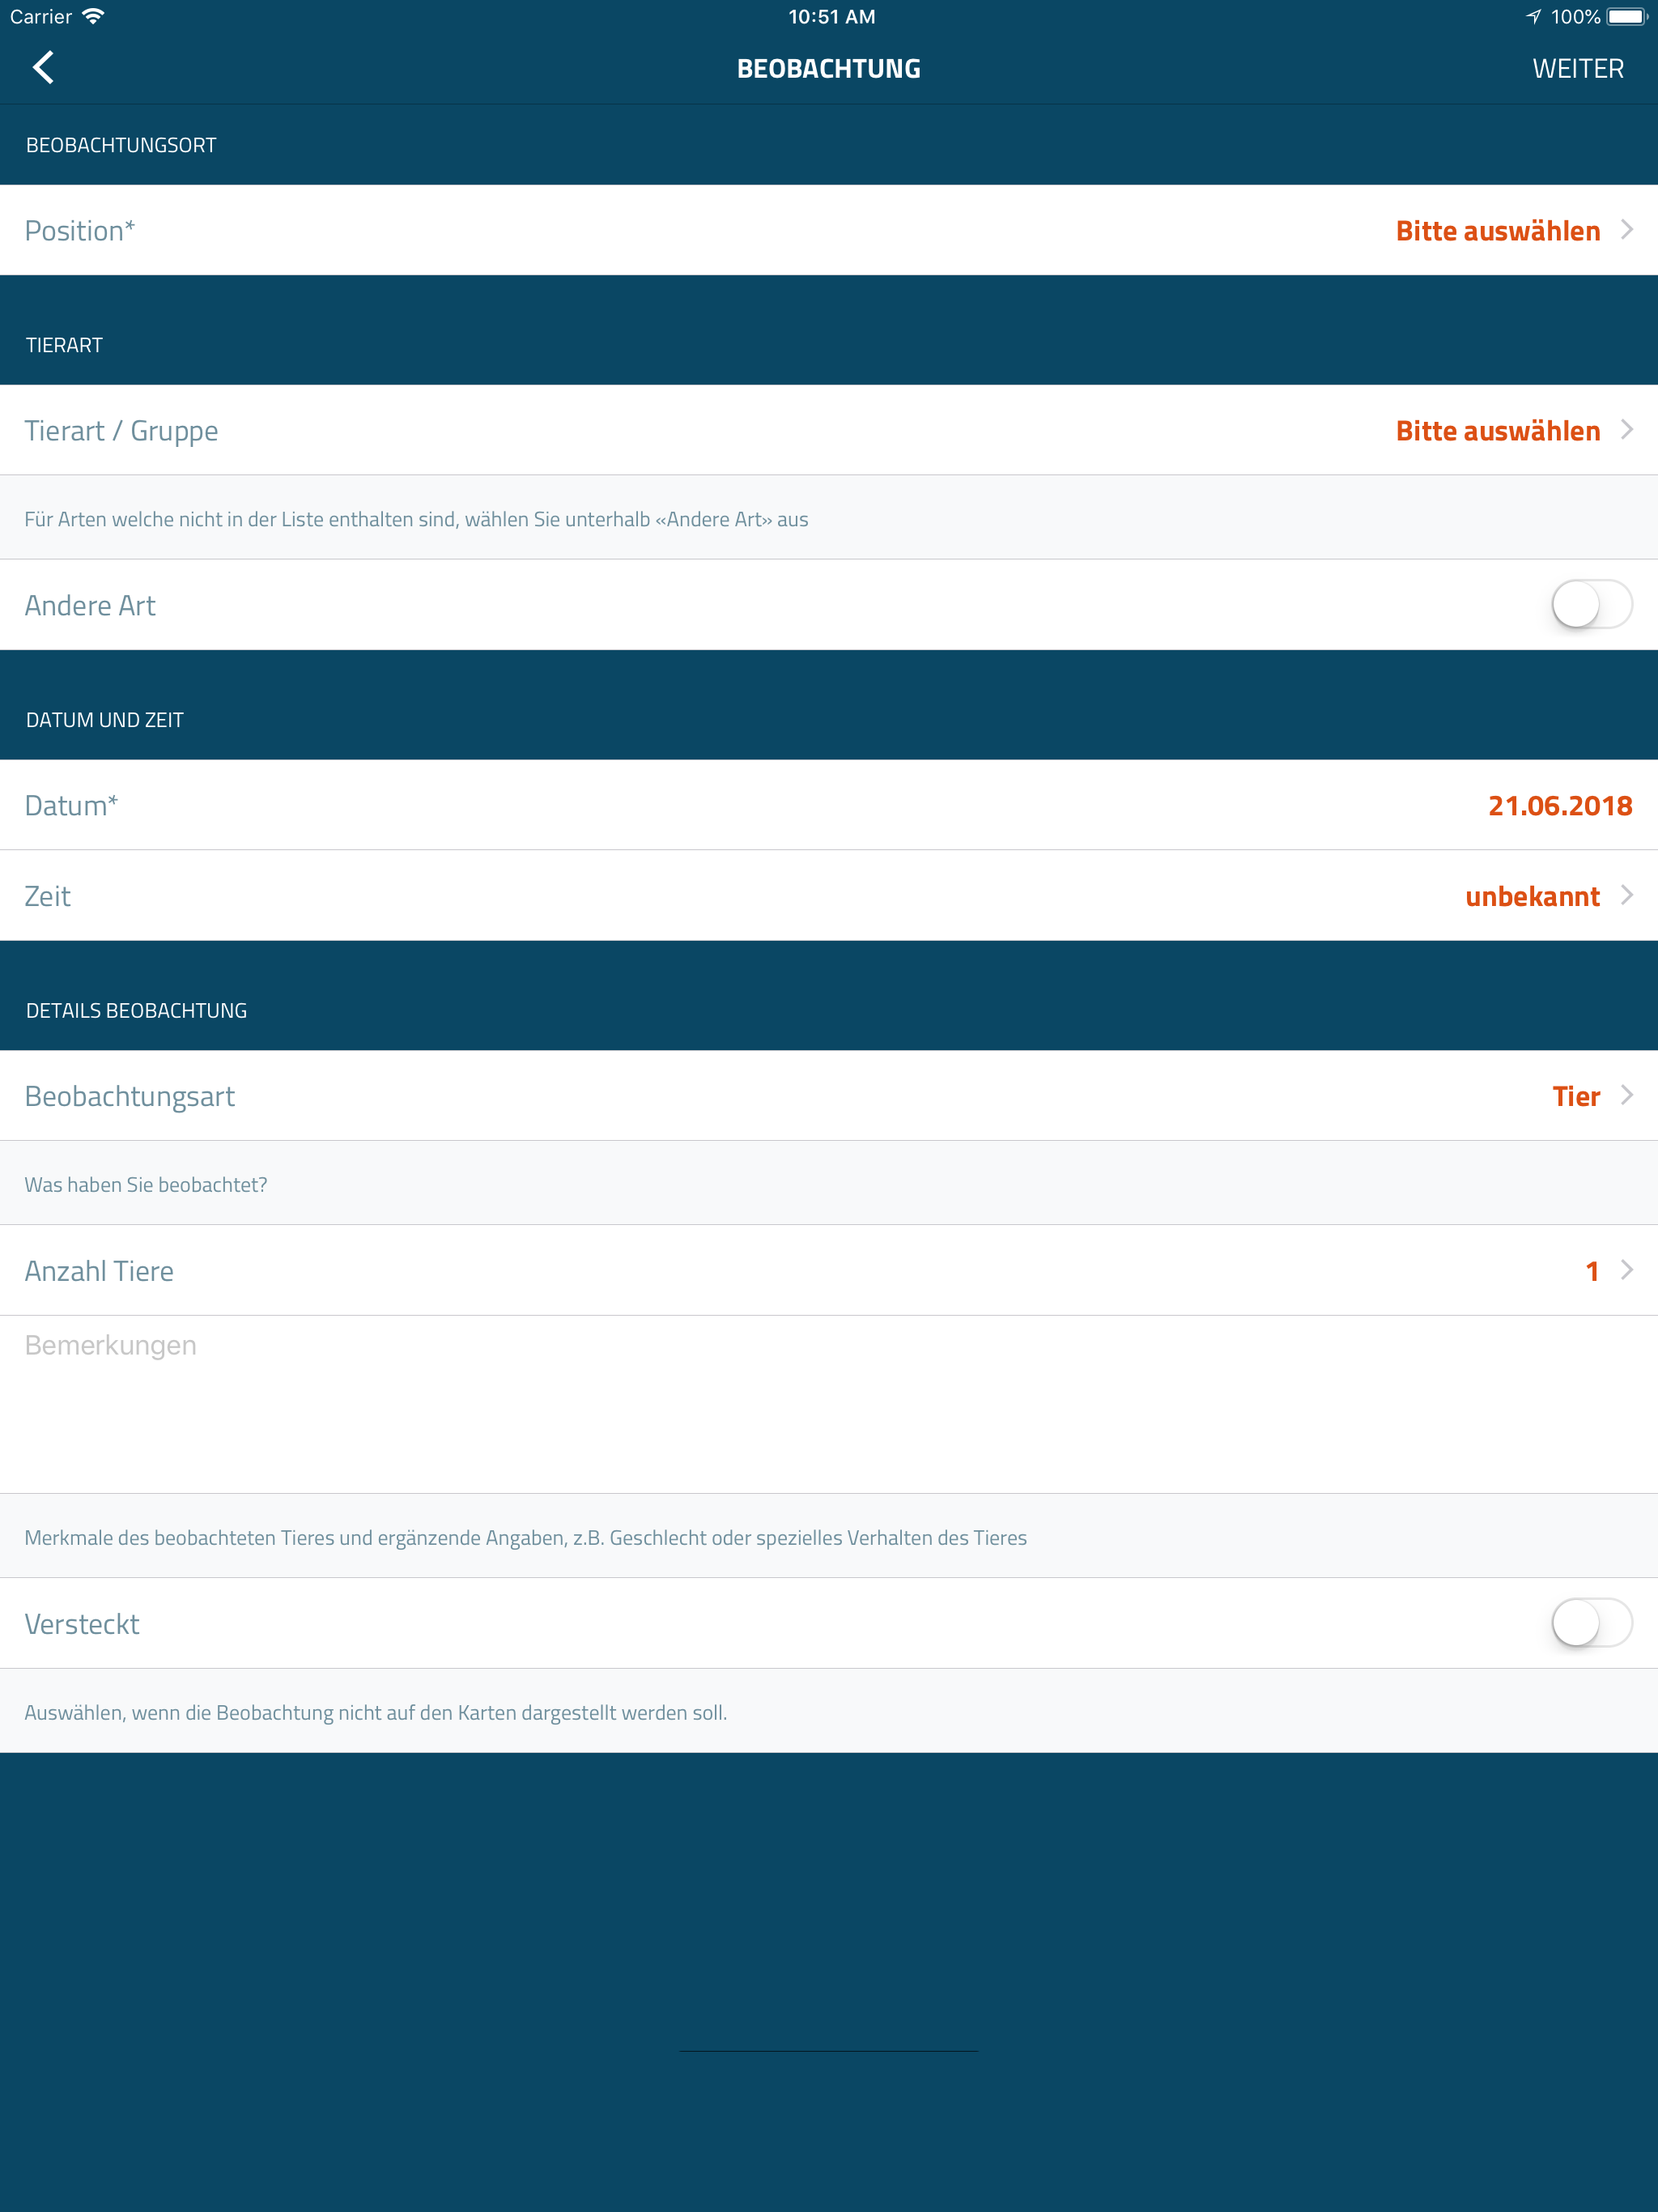Image resolution: width=1658 pixels, height=2212 pixels.
Task: Click the location services arrow icon
Action: pos(1533,16)
